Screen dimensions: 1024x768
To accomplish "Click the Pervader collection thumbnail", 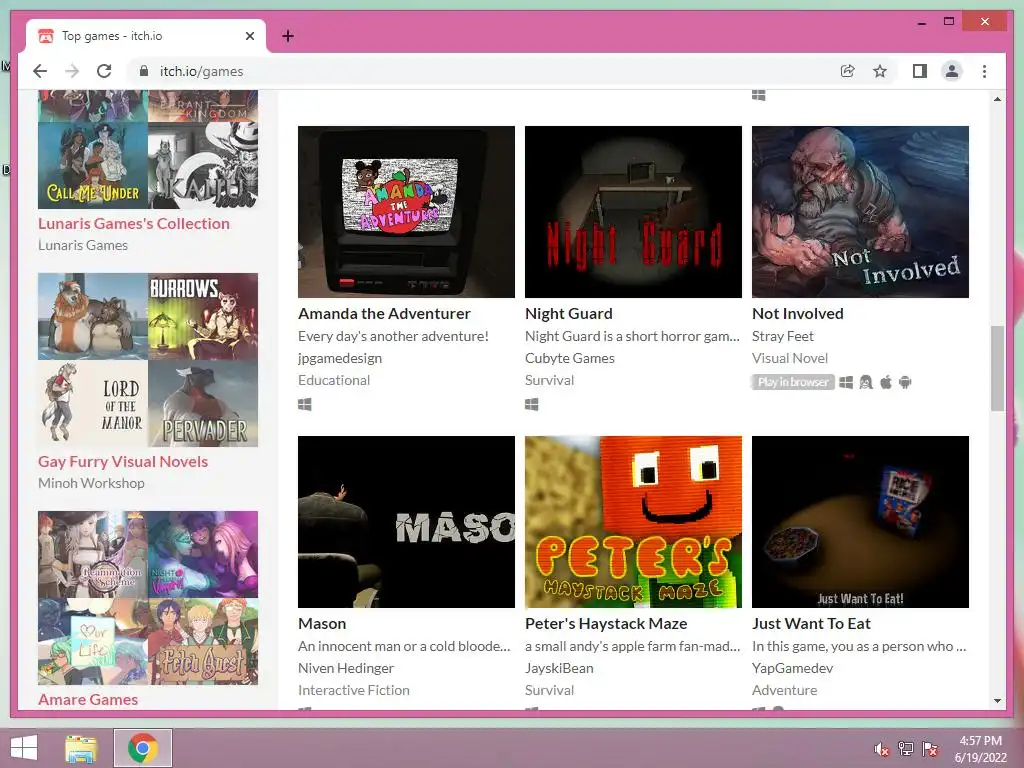I will [203, 404].
